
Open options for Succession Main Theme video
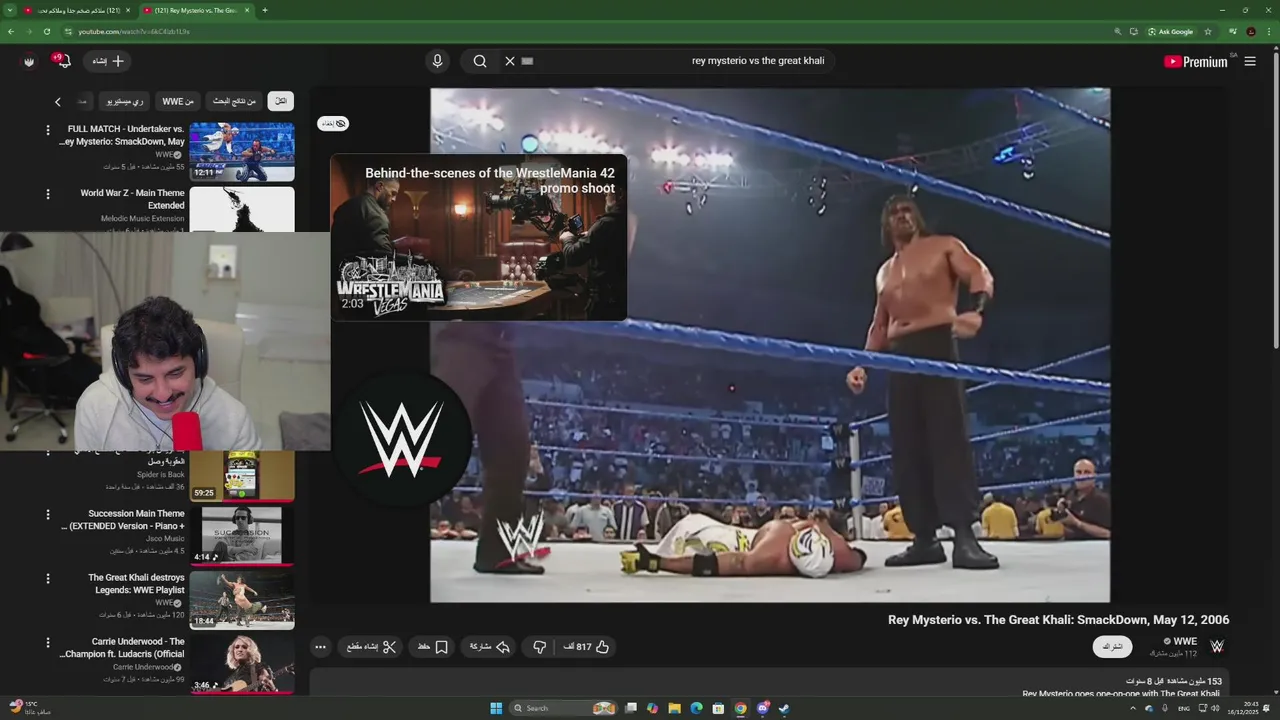(47, 515)
